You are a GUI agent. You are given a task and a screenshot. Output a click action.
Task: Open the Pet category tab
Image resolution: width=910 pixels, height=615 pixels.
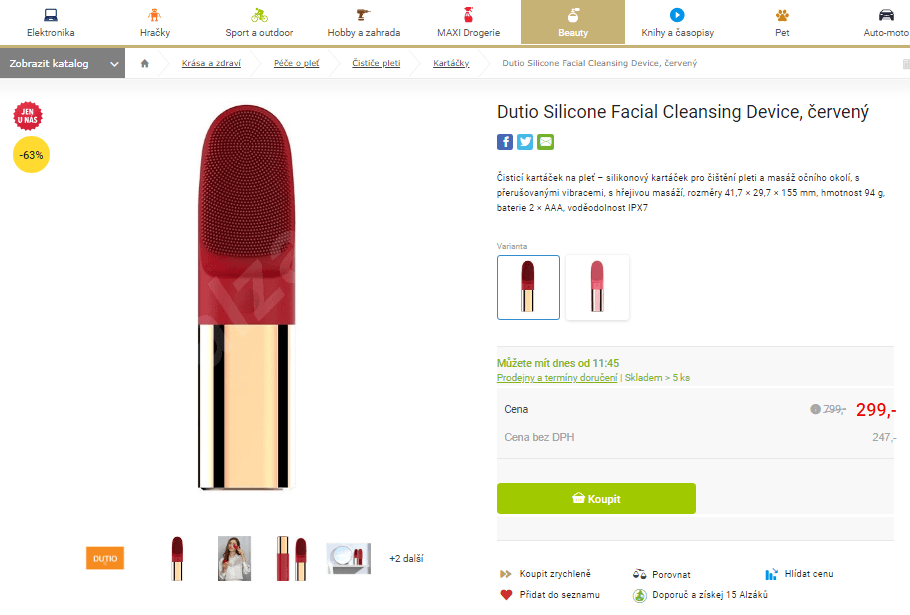(x=782, y=22)
